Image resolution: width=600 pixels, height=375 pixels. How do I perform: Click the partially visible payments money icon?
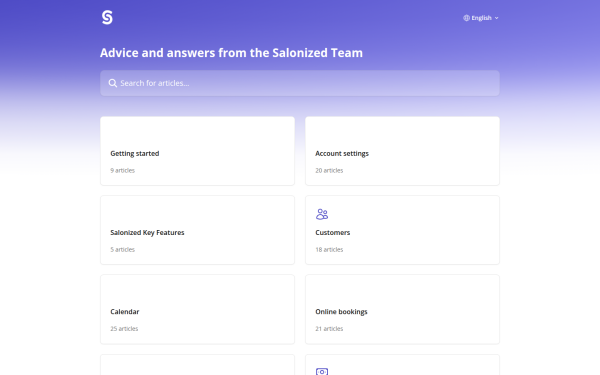322,371
